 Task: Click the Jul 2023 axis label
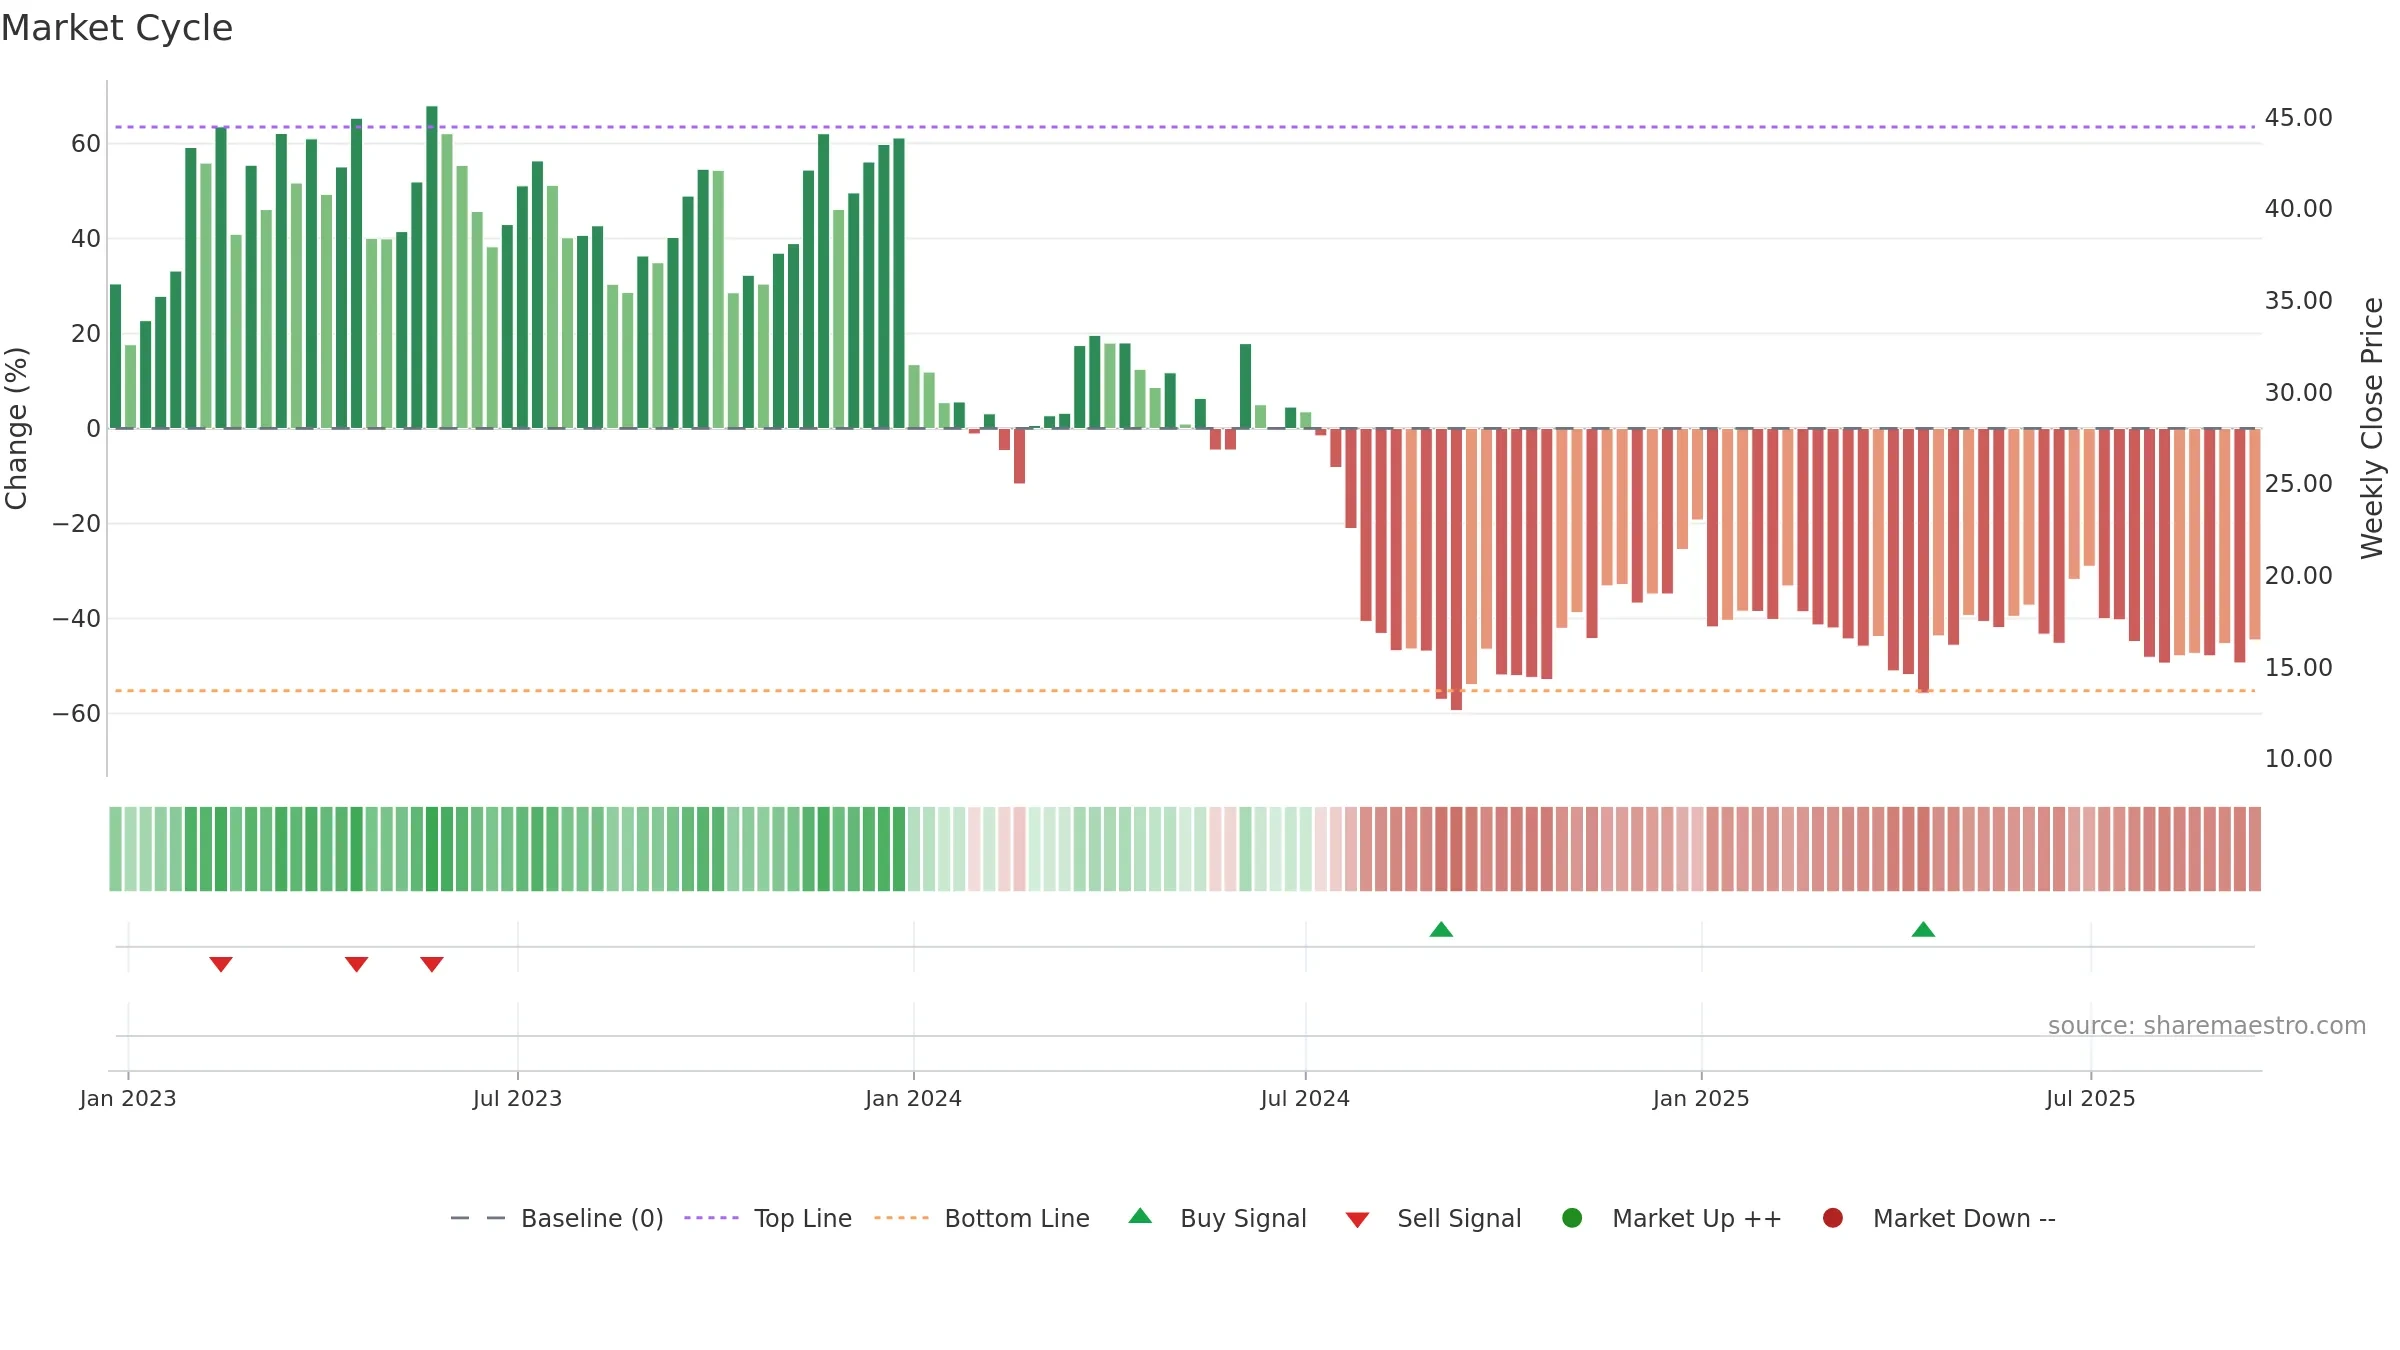[518, 1099]
